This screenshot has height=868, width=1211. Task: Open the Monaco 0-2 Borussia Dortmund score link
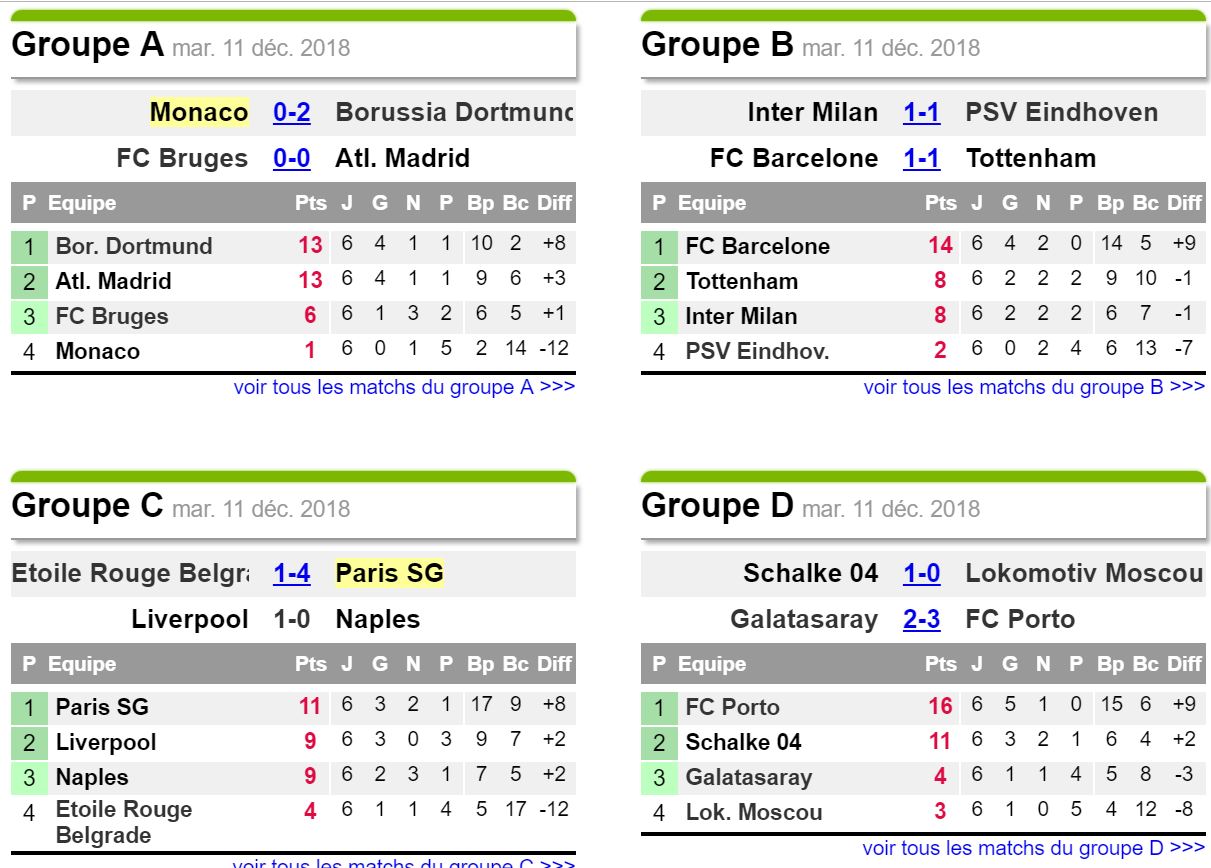click(291, 112)
